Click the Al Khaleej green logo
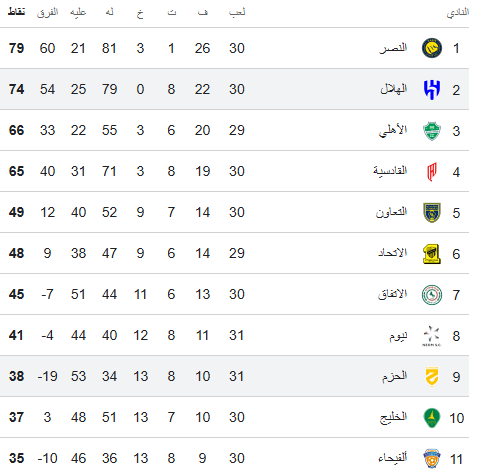This screenshot has width=478, height=473. (432, 418)
